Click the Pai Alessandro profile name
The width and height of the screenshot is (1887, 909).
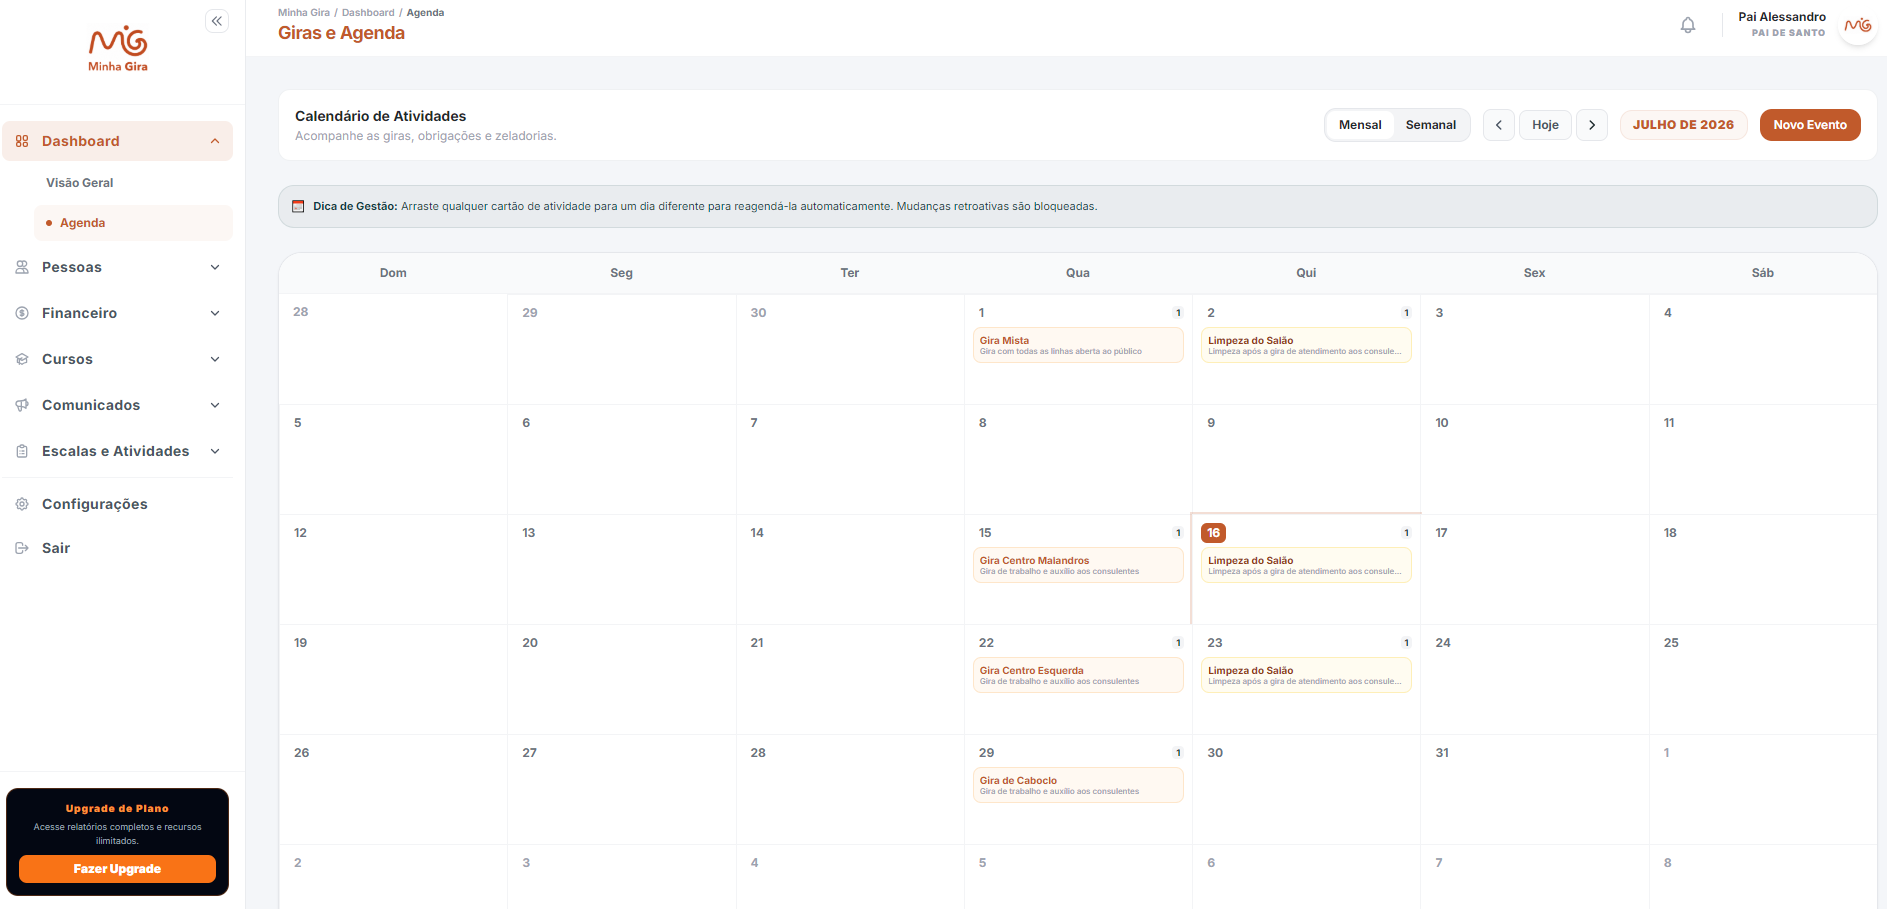coord(1782,17)
